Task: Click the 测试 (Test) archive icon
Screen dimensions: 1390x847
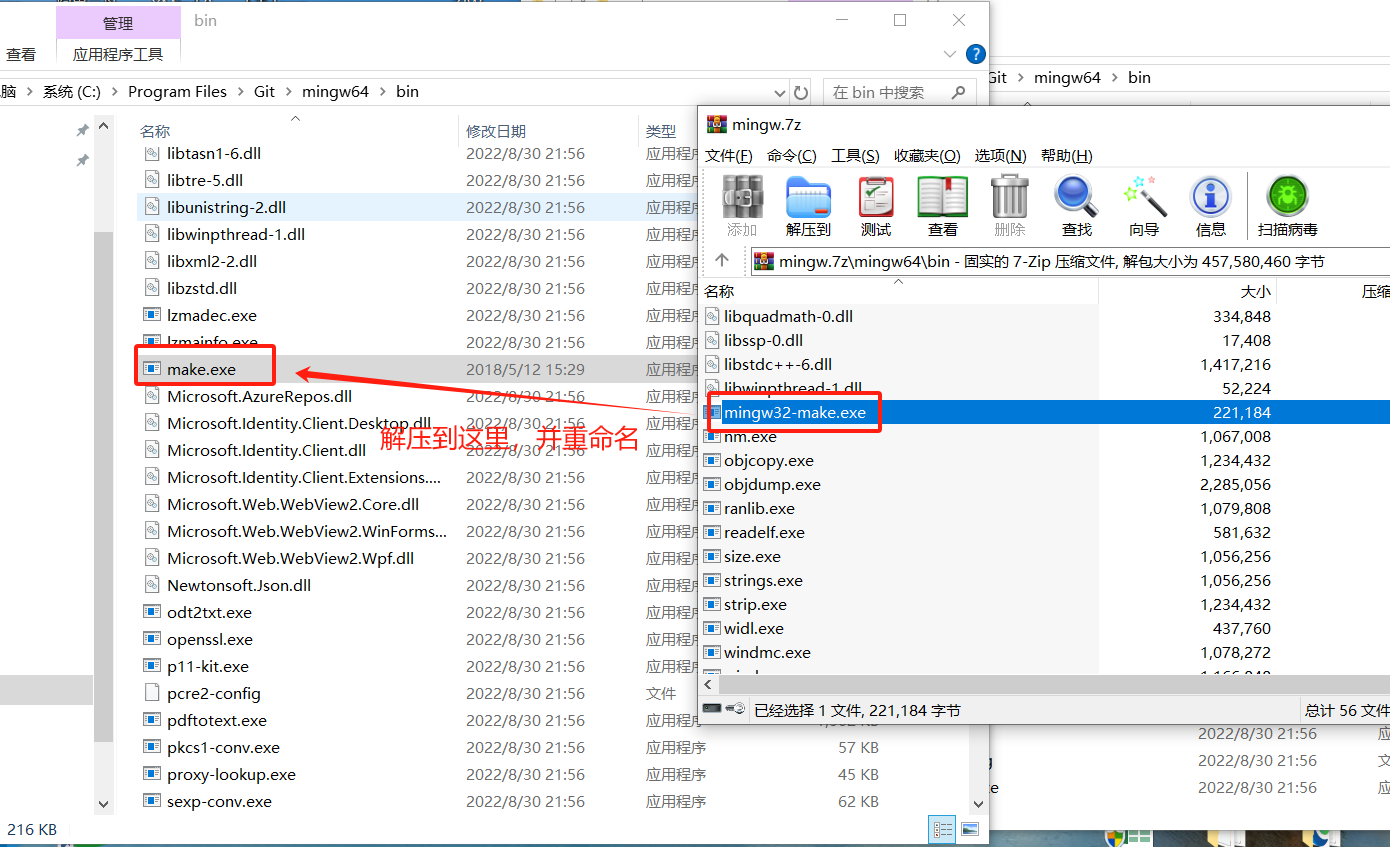Action: (876, 205)
